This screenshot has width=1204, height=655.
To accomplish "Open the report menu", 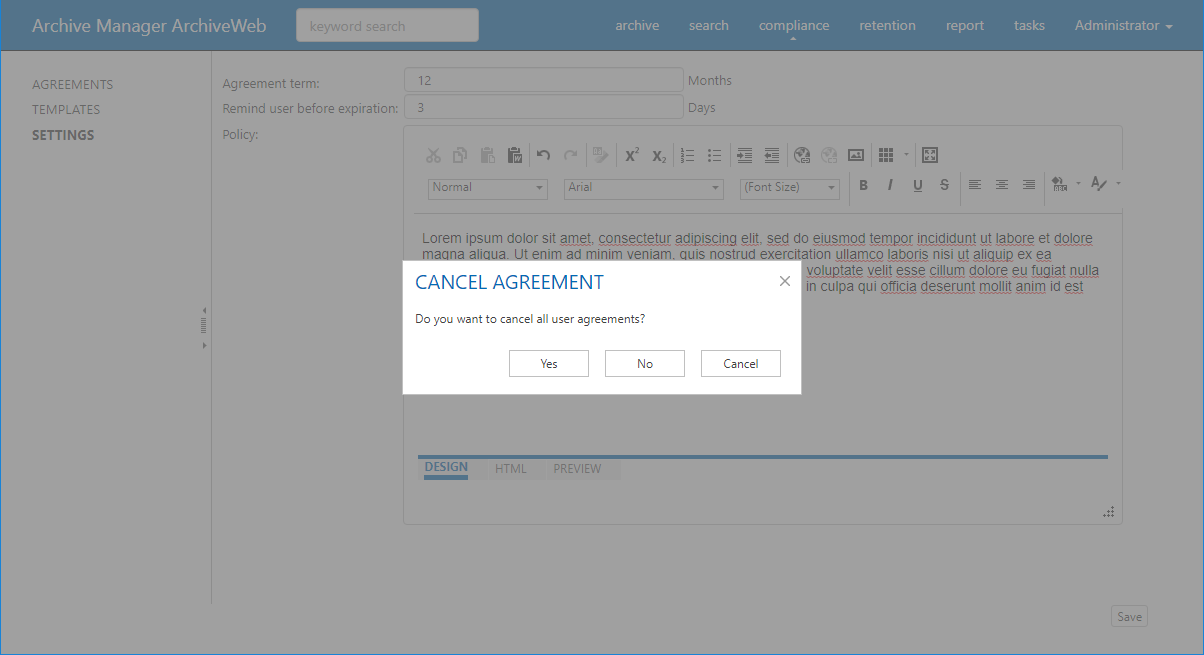I will [x=965, y=26].
